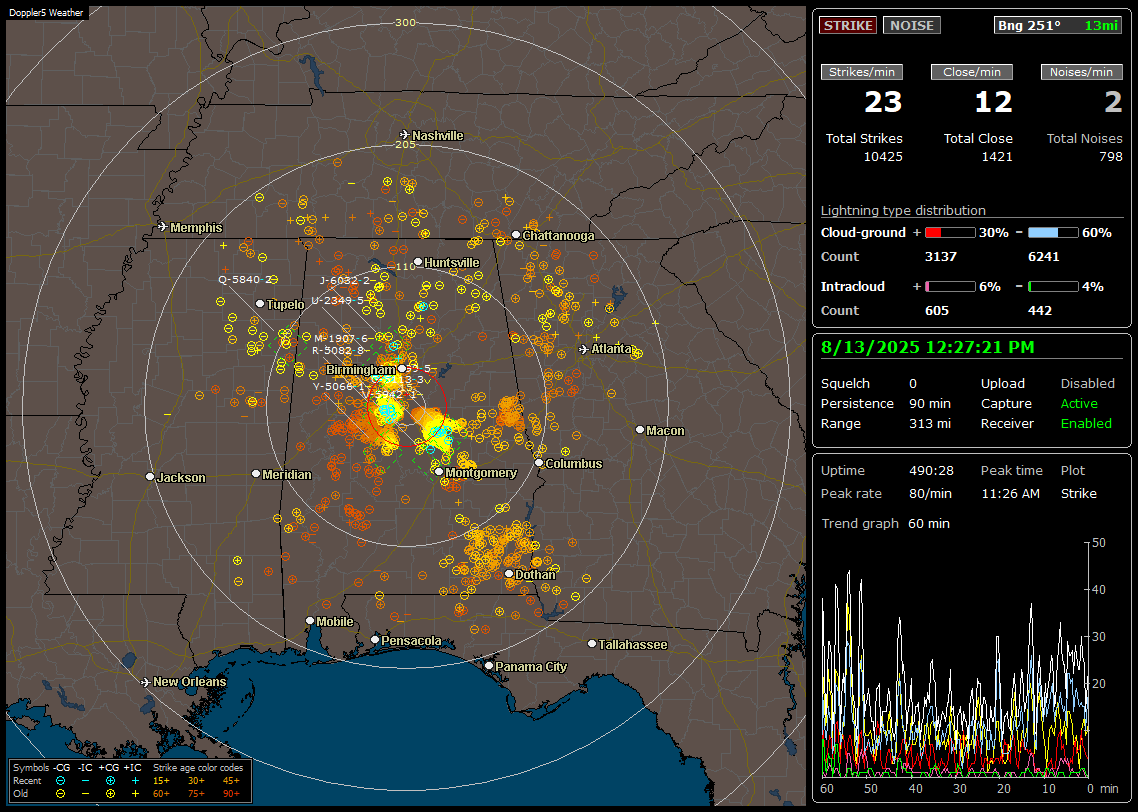Select the Macon city marker dot

pyautogui.click(x=640, y=430)
